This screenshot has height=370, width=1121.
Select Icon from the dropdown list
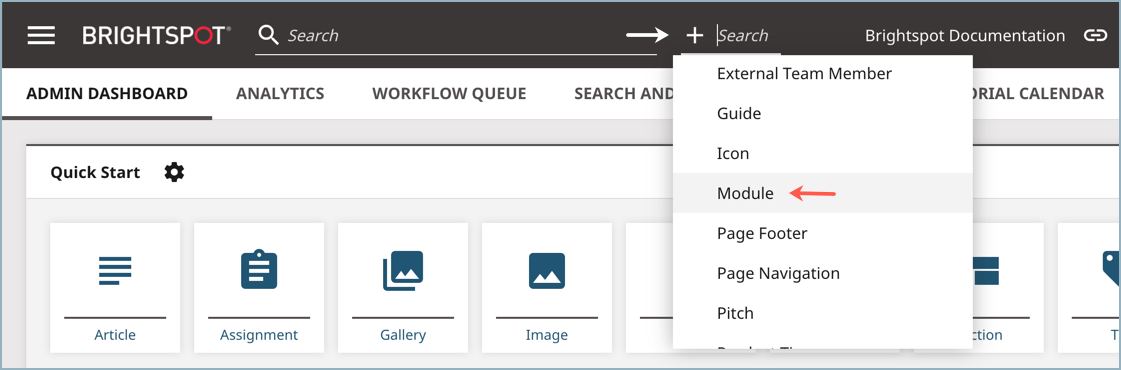(x=823, y=153)
